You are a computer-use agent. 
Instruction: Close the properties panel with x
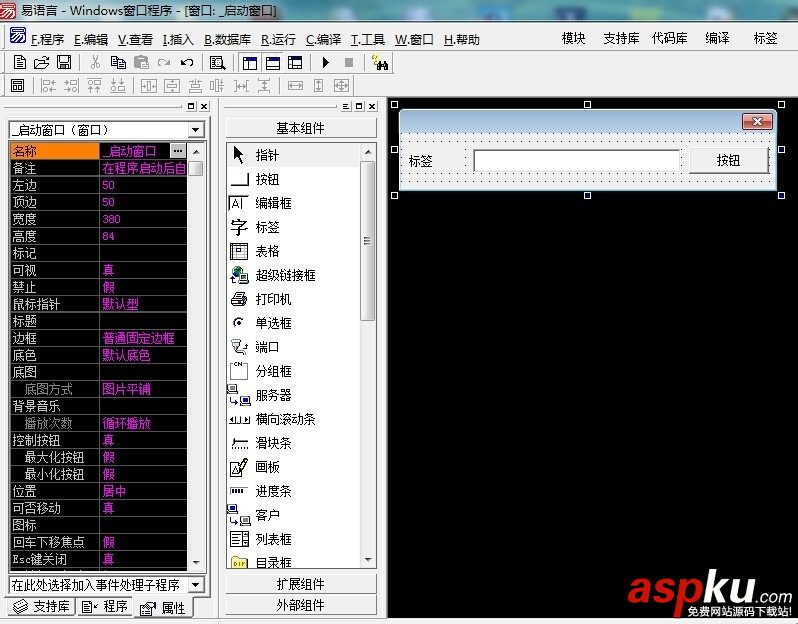point(204,106)
